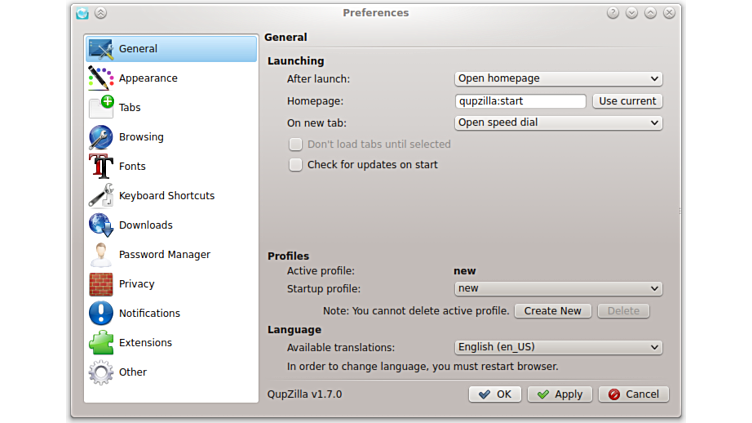The image size is (752, 423).
Task: Expand the Startup profile dropdown
Action: 558,289
